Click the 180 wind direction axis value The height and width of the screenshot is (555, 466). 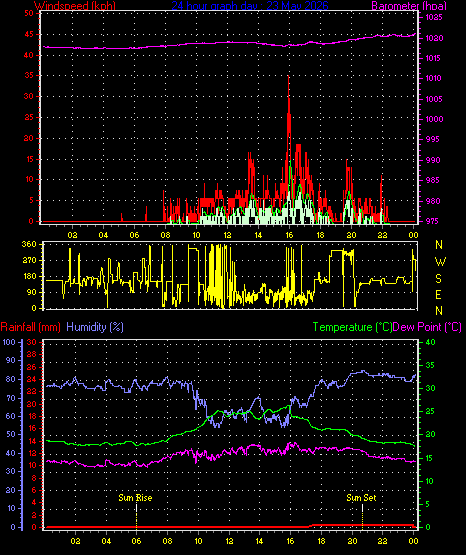click(x=29, y=276)
